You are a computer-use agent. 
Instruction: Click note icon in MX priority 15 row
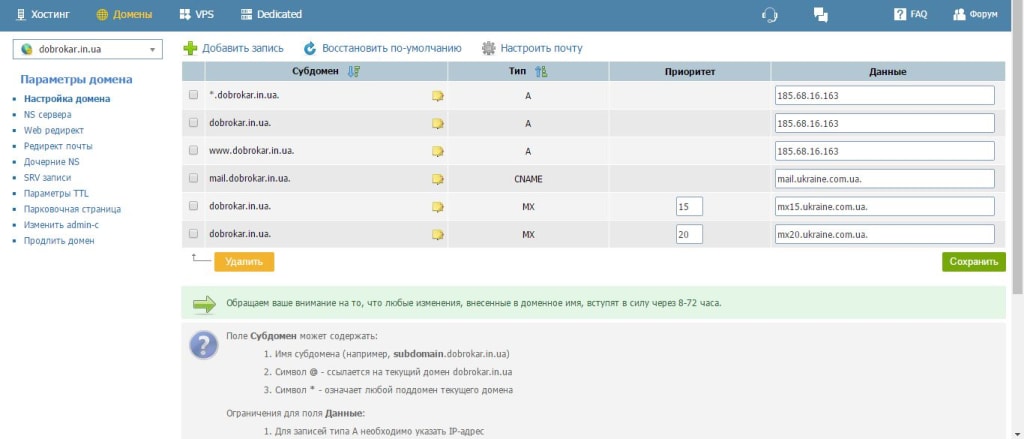coord(438,206)
